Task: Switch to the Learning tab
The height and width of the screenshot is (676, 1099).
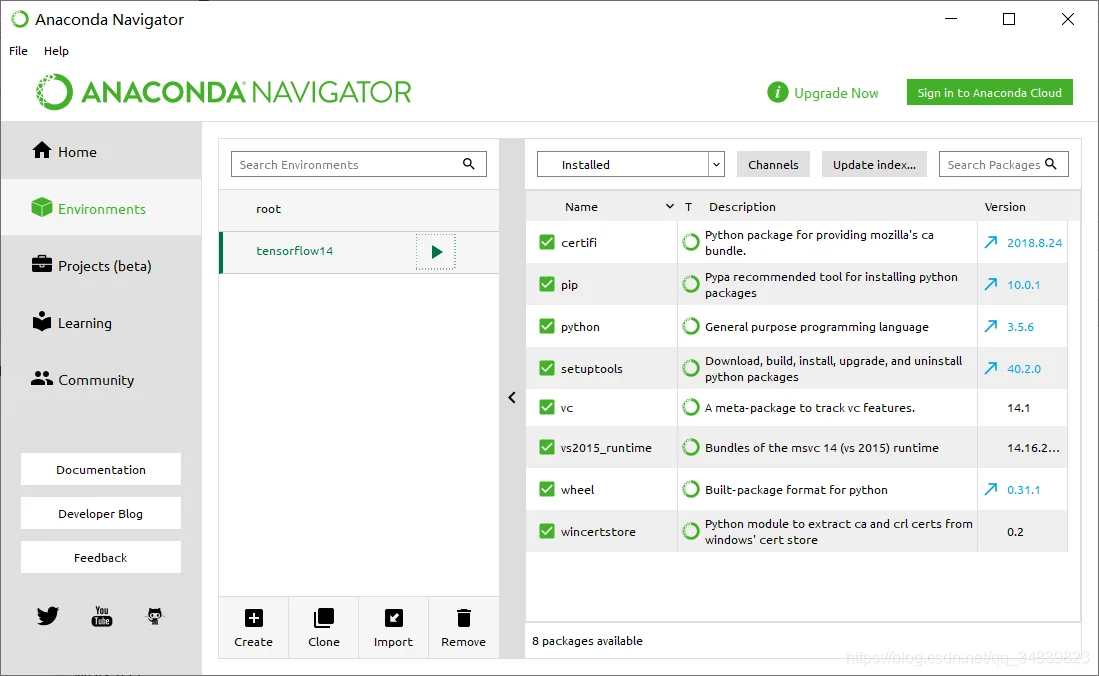Action: (x=102, y=323)
